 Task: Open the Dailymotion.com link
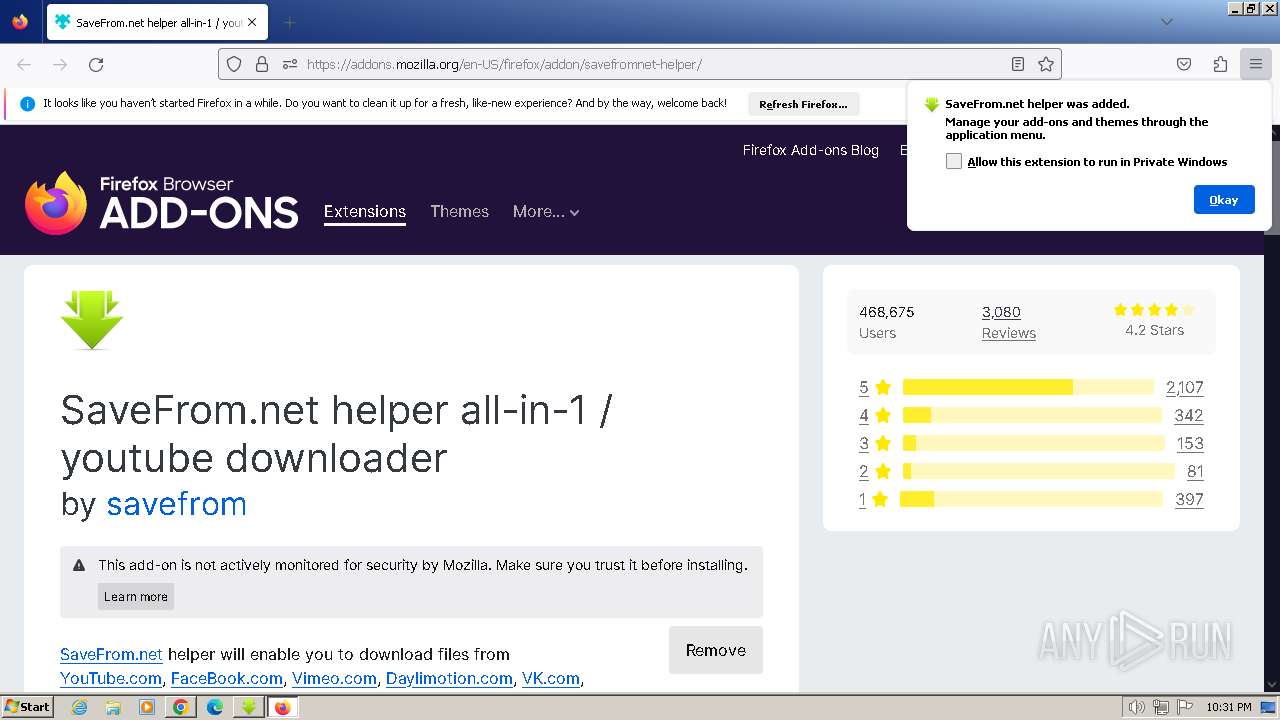[449, 678]
